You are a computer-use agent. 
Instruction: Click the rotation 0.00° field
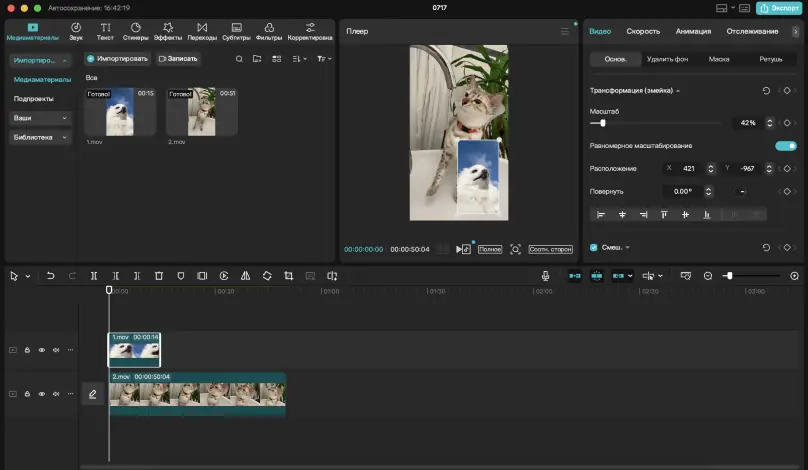[x=683, y=192]
